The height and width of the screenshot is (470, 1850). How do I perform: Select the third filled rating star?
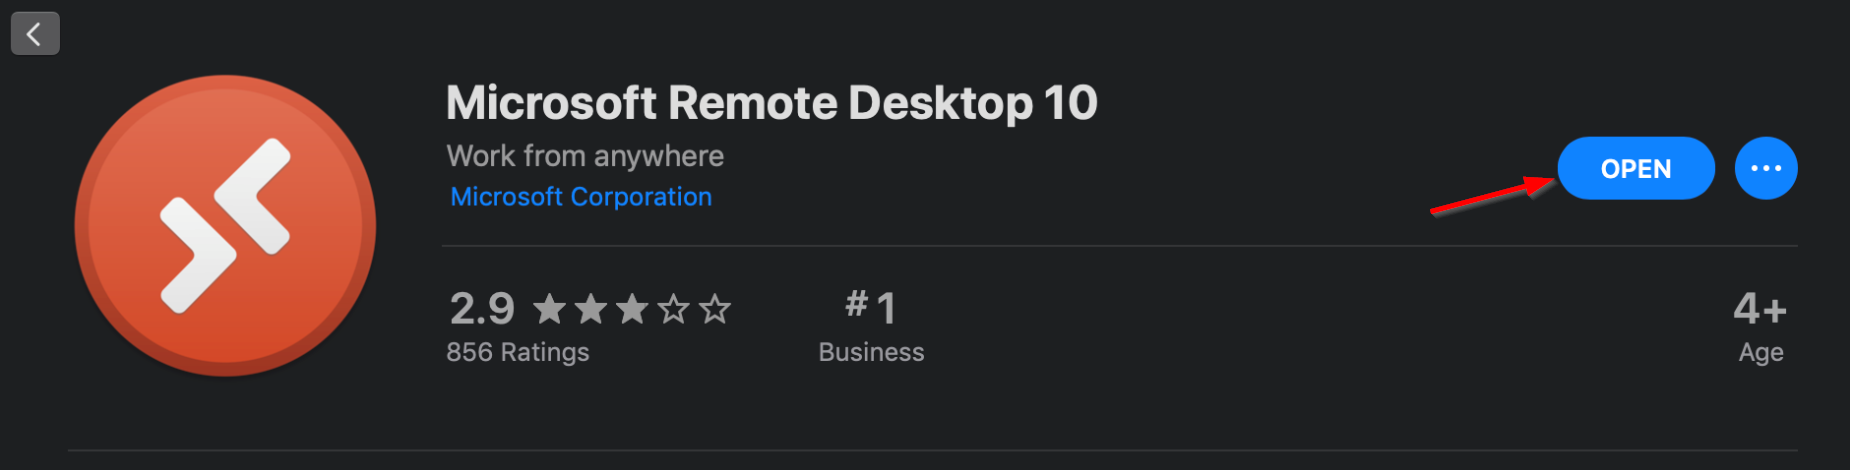click(632, 309)
